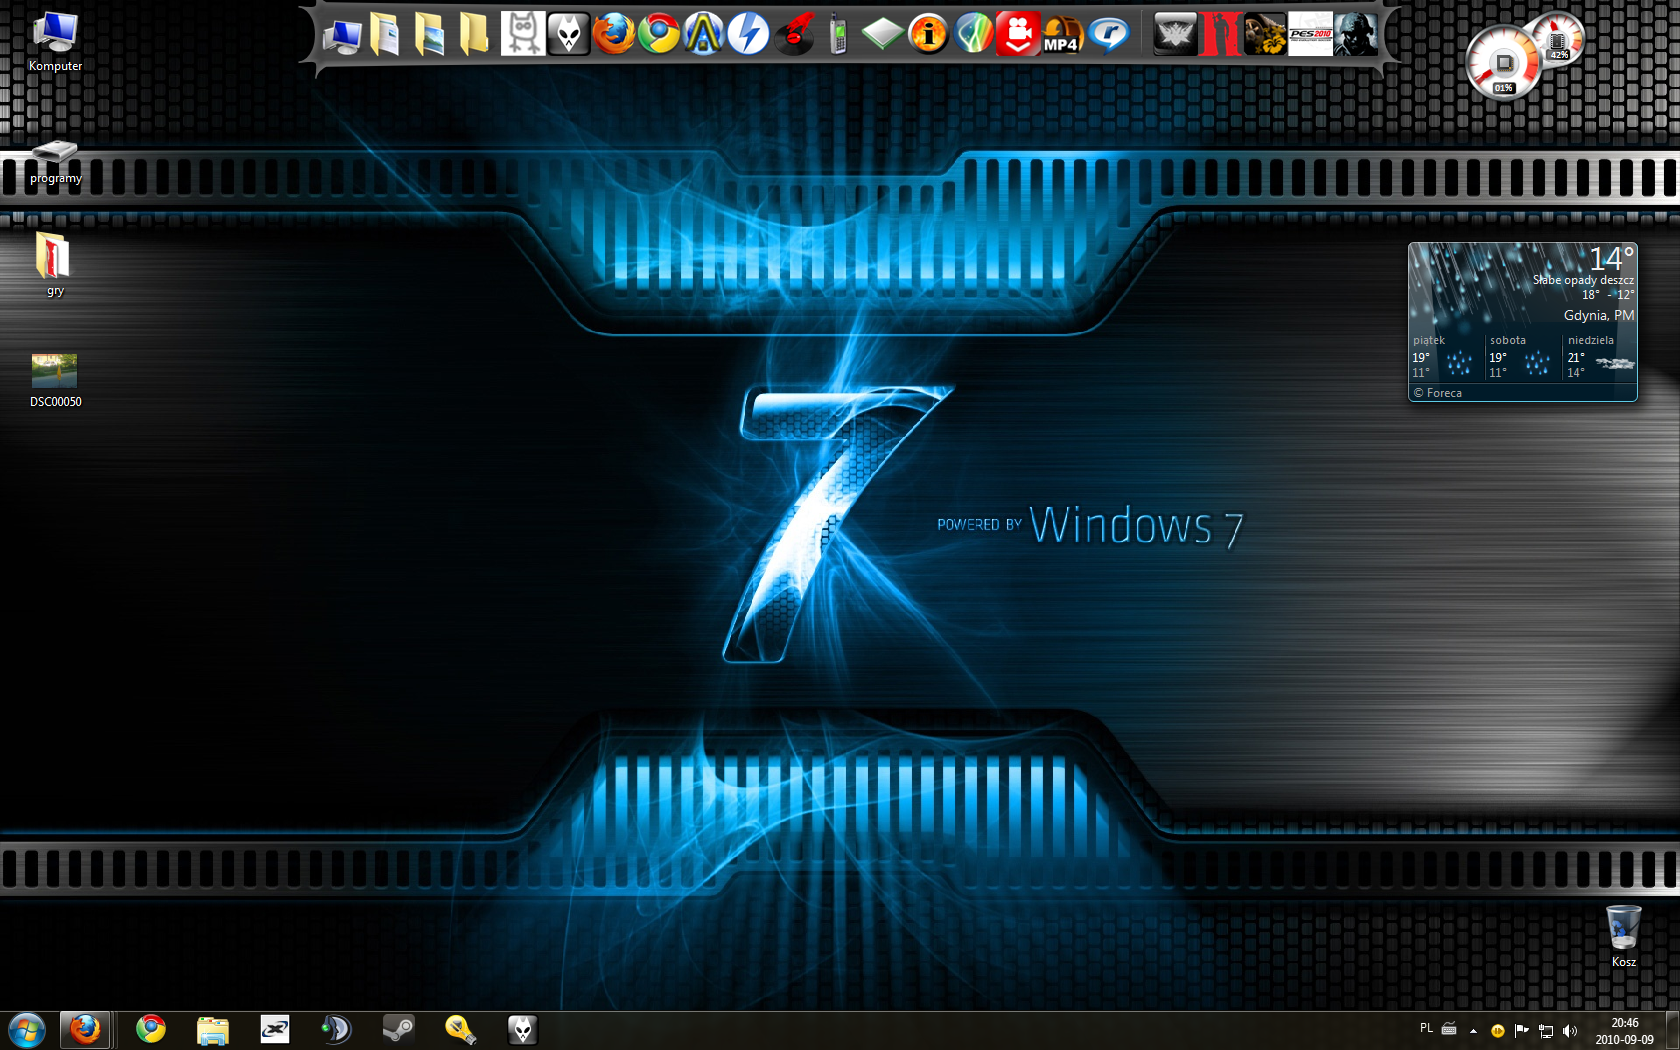Launch foobar2000 from the top dock

coord(568,34)
